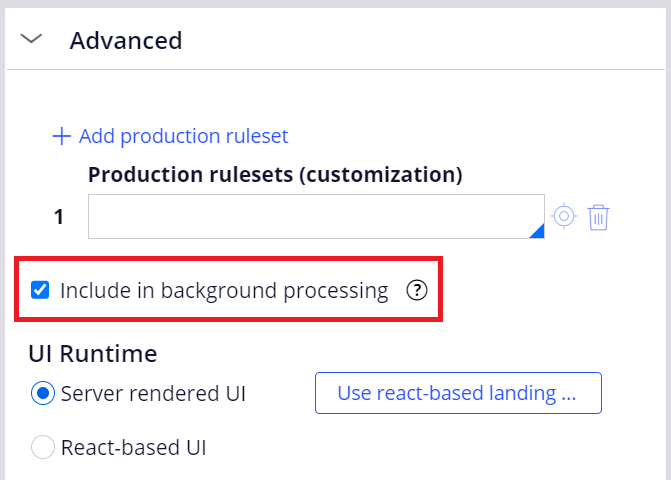Click the Advanced section heading text
The width and height of the screenshot is (671, 480).
126,41
